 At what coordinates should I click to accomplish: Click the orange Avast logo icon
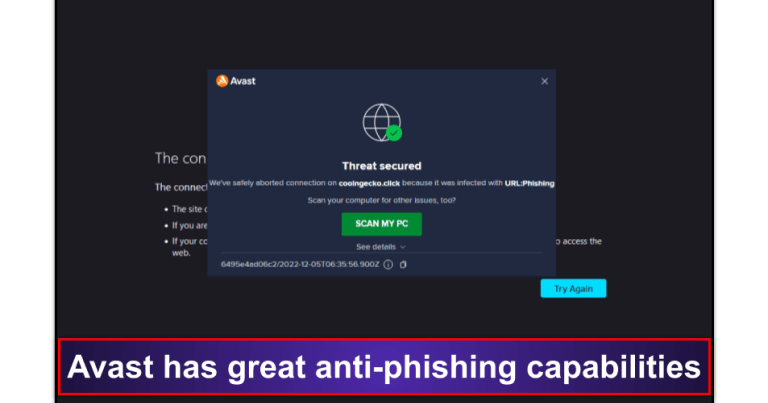click(222, 81)
